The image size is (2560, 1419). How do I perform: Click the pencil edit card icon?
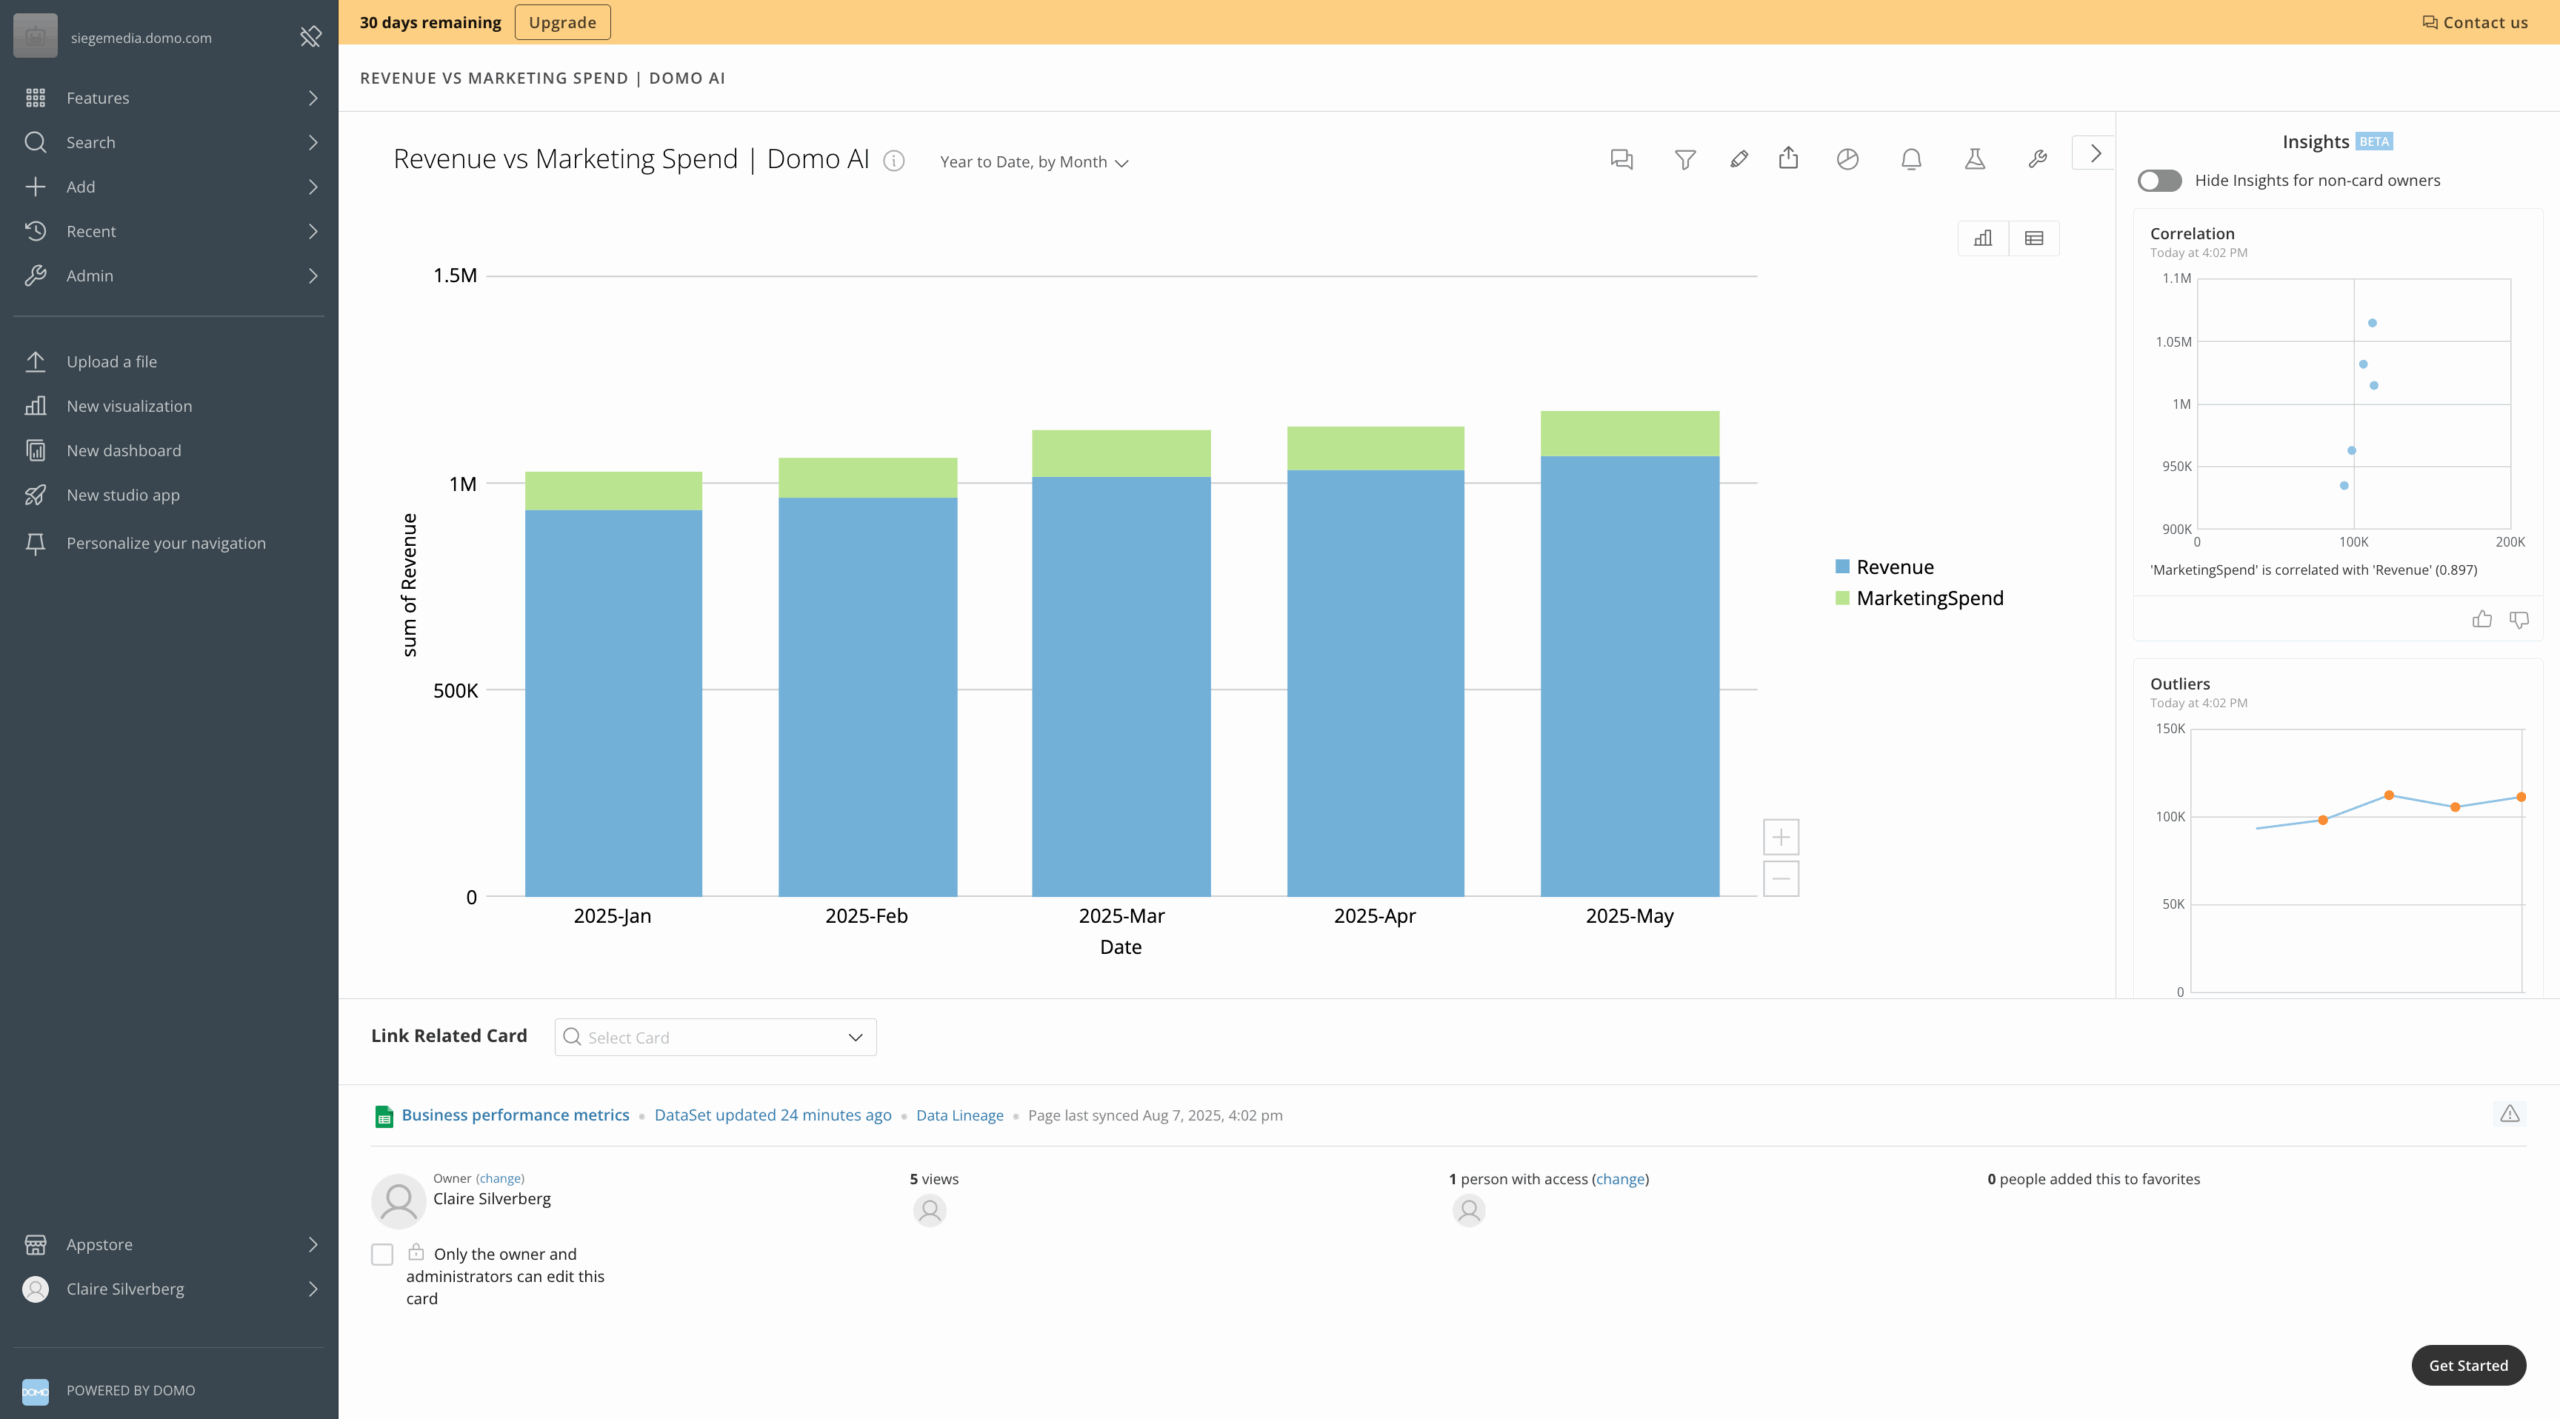pyautogui.click(x=1739, y=159)
